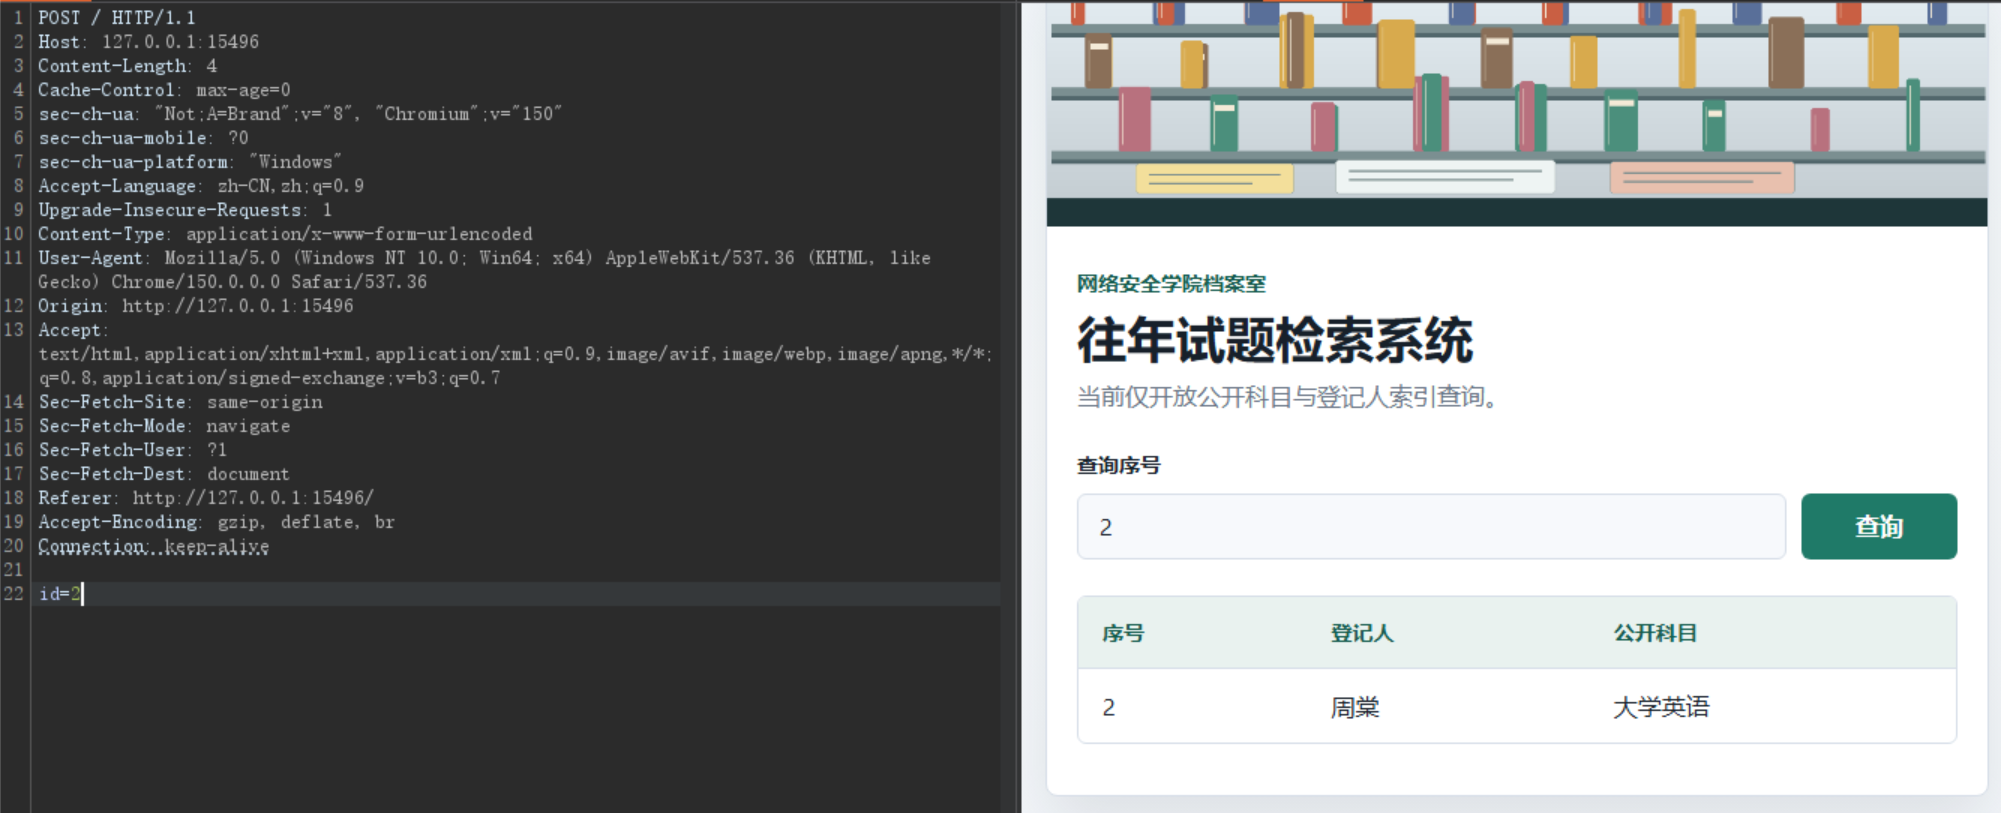The image size is (2001, 813).
Task: Click the Content-Type header line
Action: (x=285, y=234)
